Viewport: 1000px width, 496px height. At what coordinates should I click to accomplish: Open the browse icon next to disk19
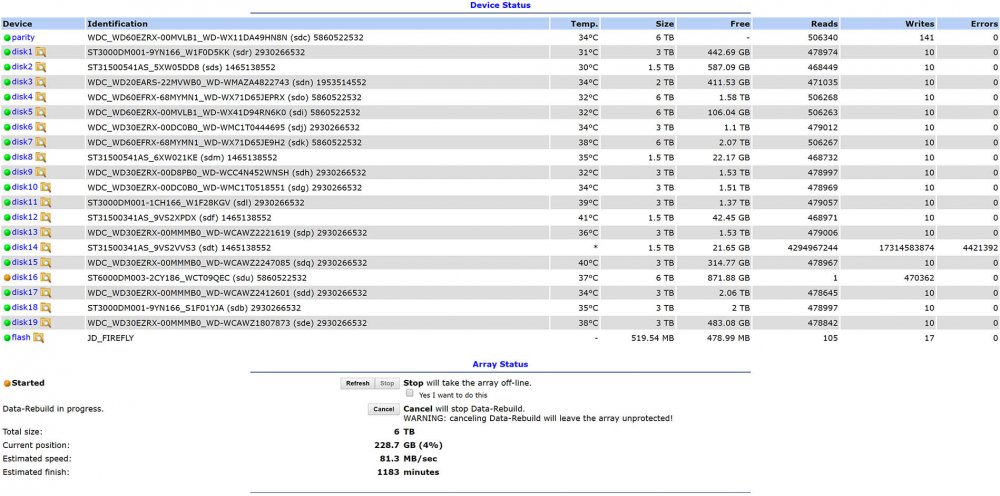(x=46, y=323)
